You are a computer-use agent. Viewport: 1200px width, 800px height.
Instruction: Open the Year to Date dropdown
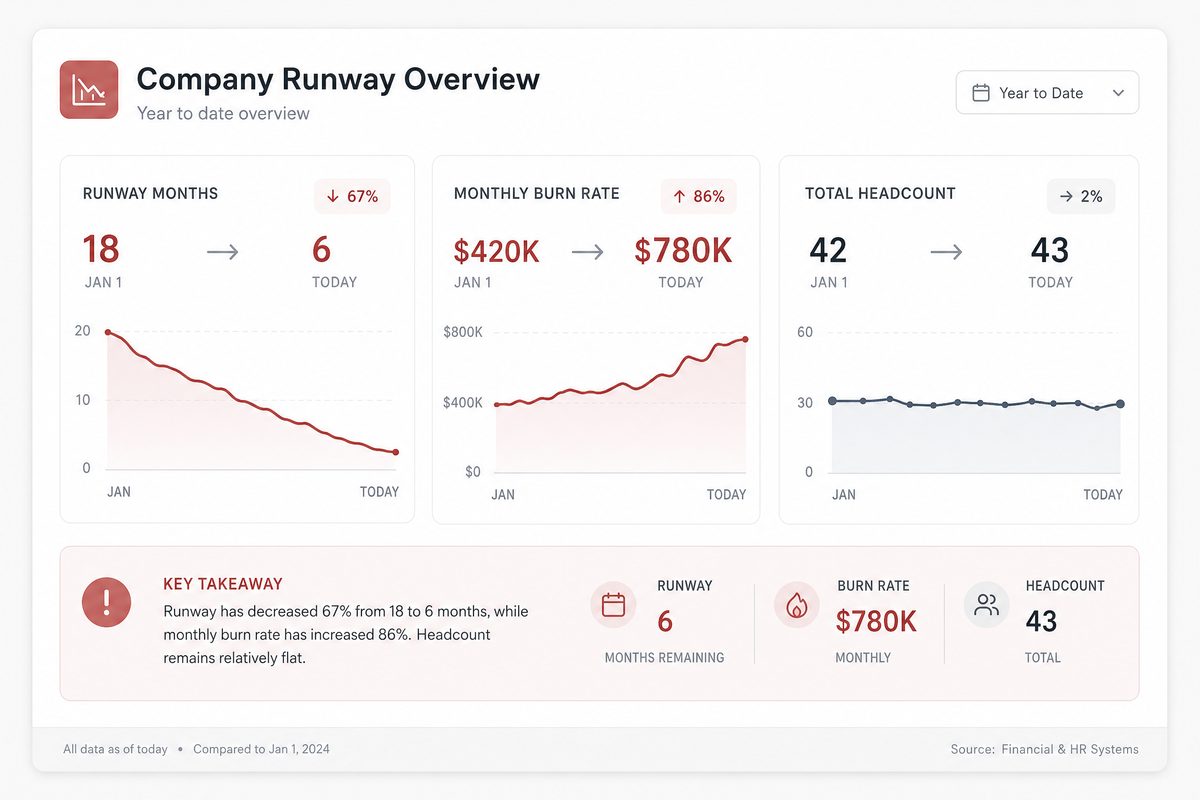point(1047,93)
